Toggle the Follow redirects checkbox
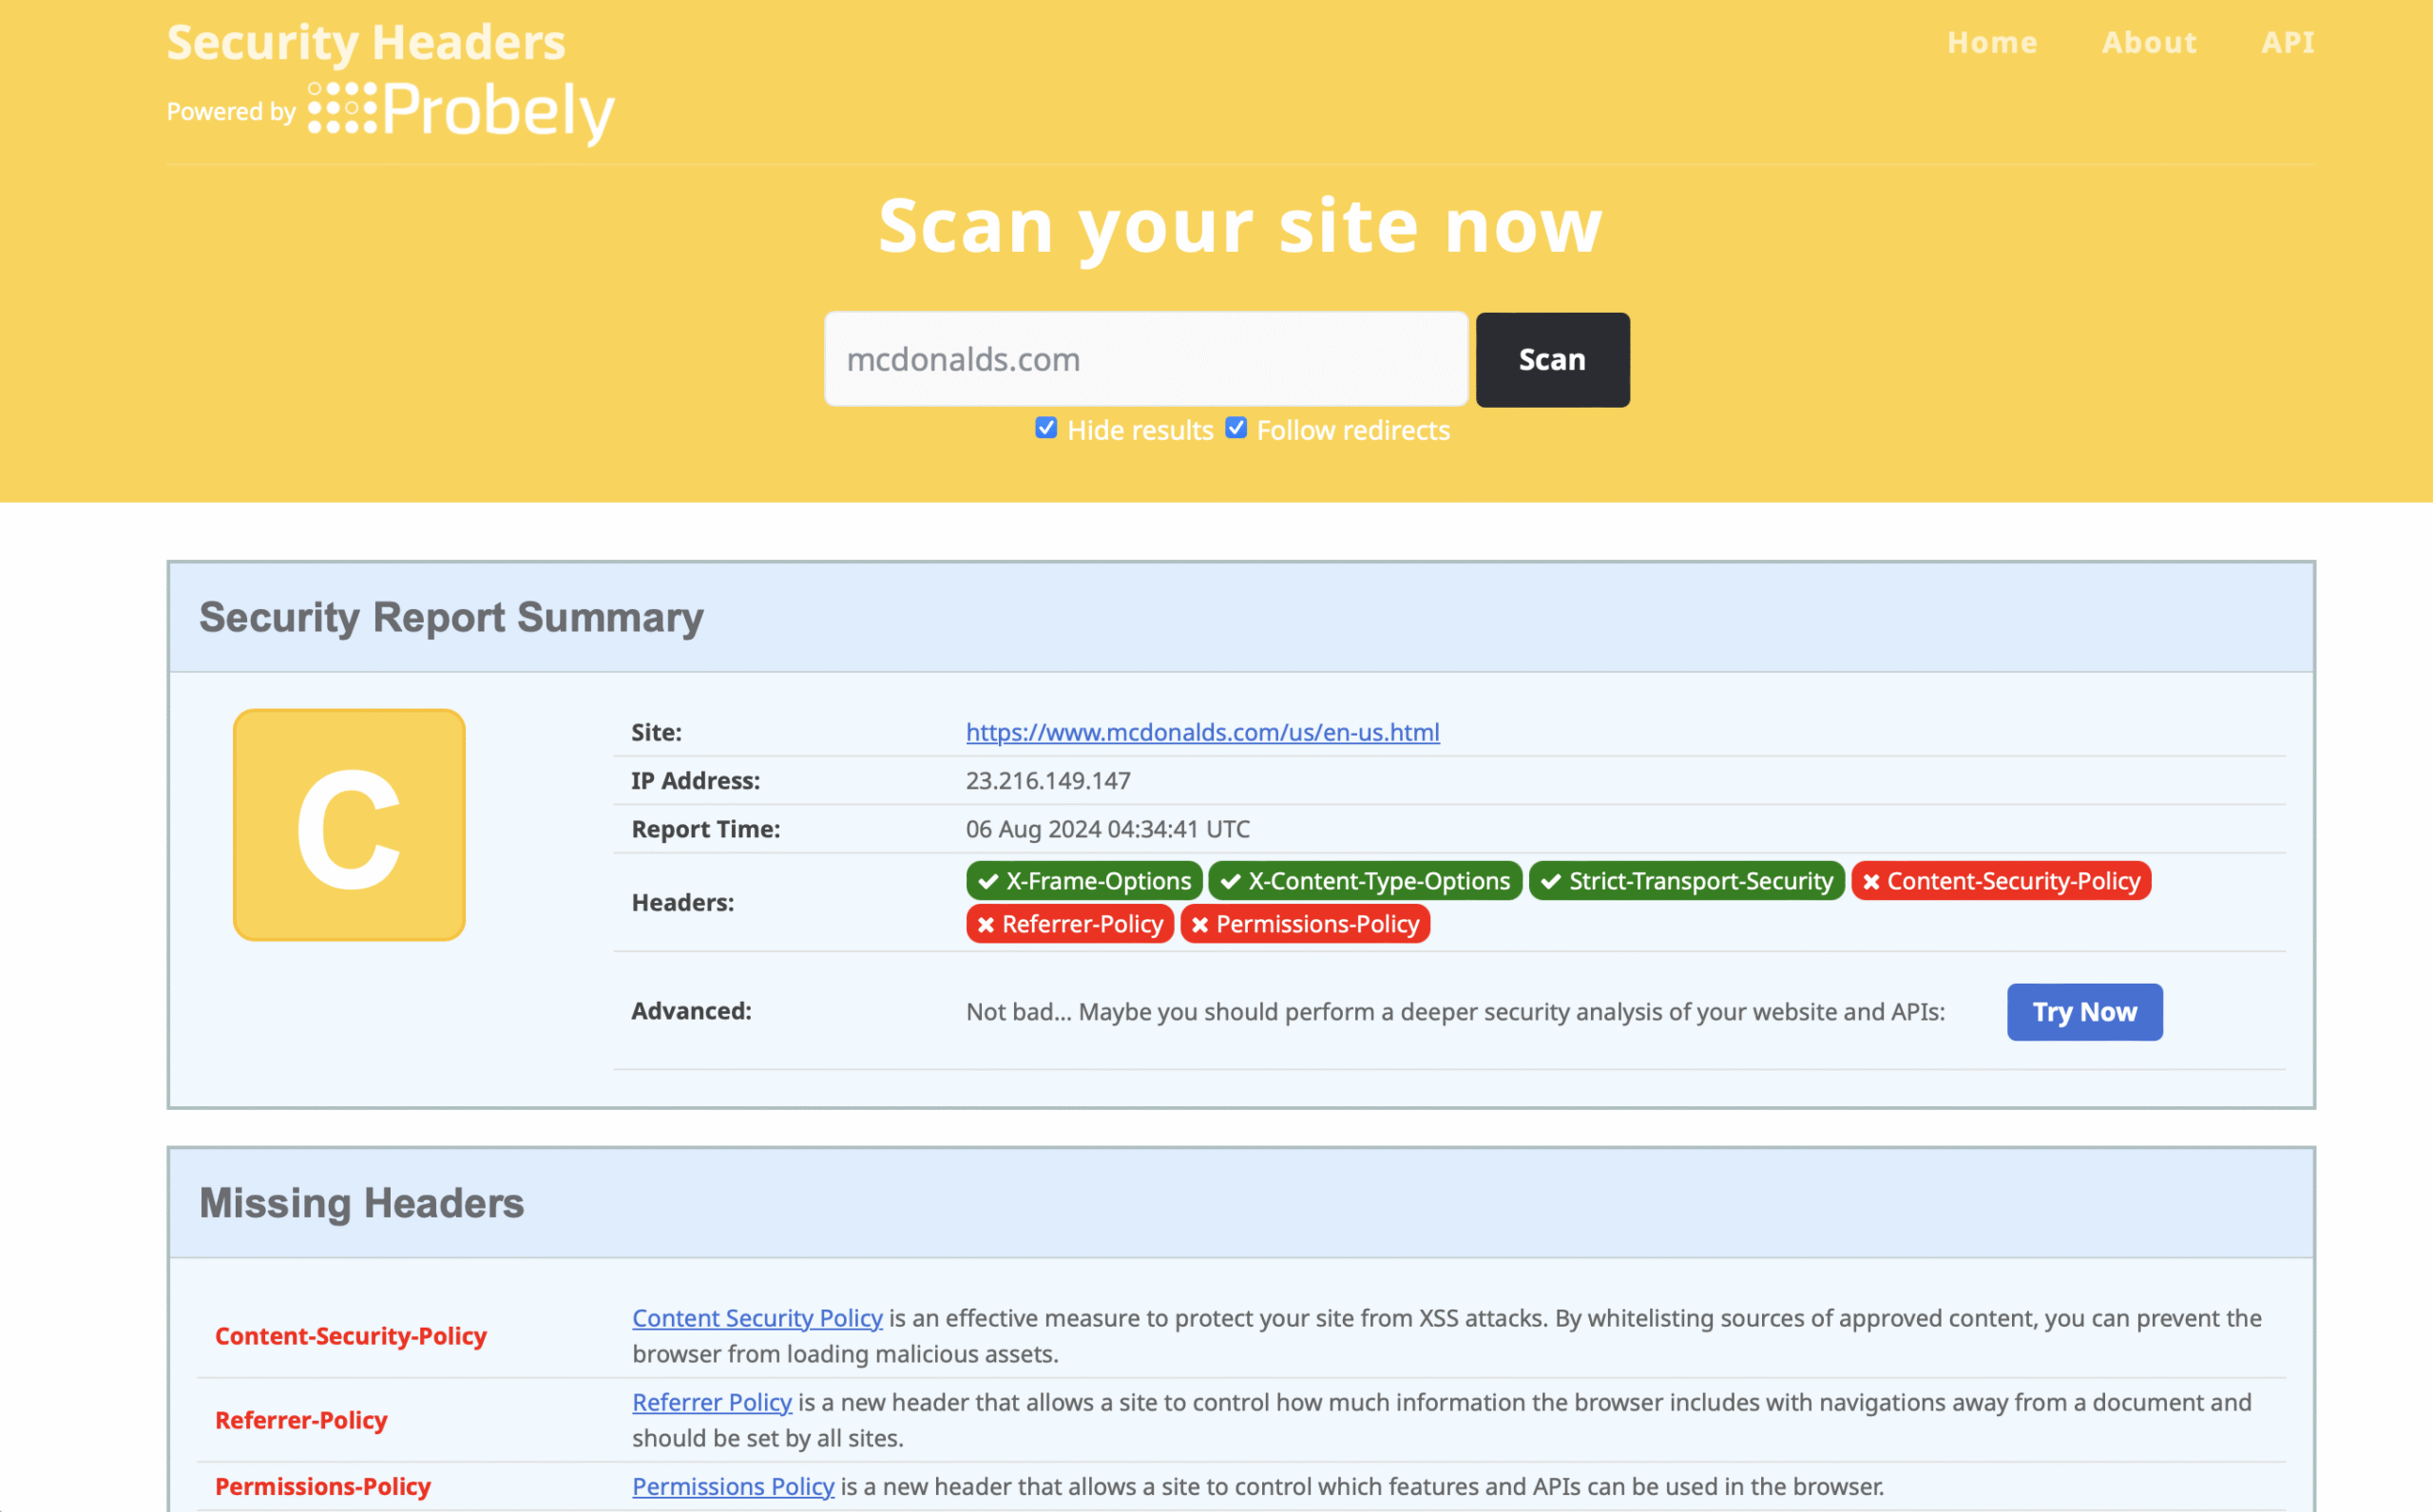 [1236, 428]
